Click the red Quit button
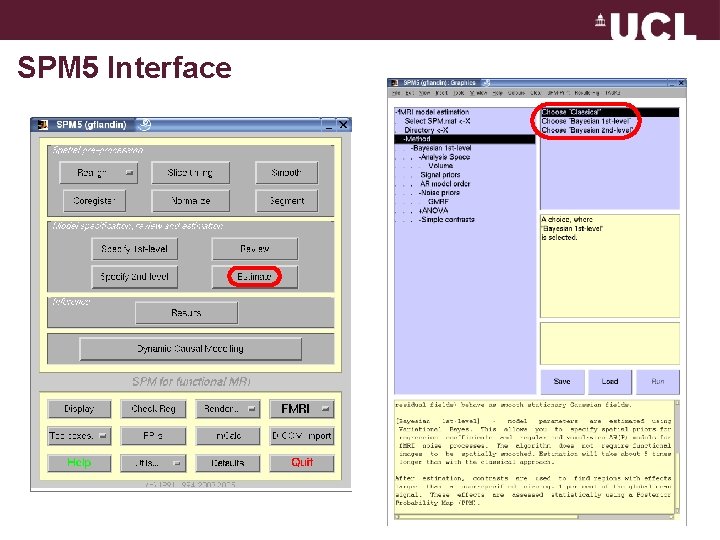 [x=302, y=463]
